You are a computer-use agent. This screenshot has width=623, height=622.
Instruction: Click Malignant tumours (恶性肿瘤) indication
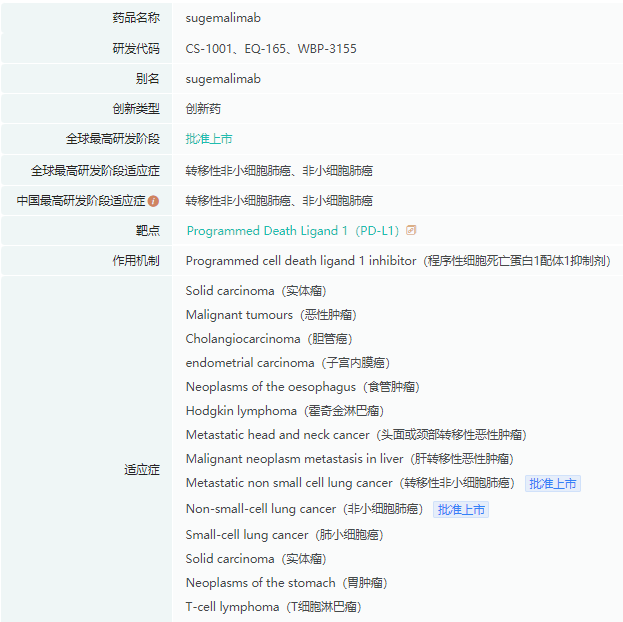[x=271, y=315]
